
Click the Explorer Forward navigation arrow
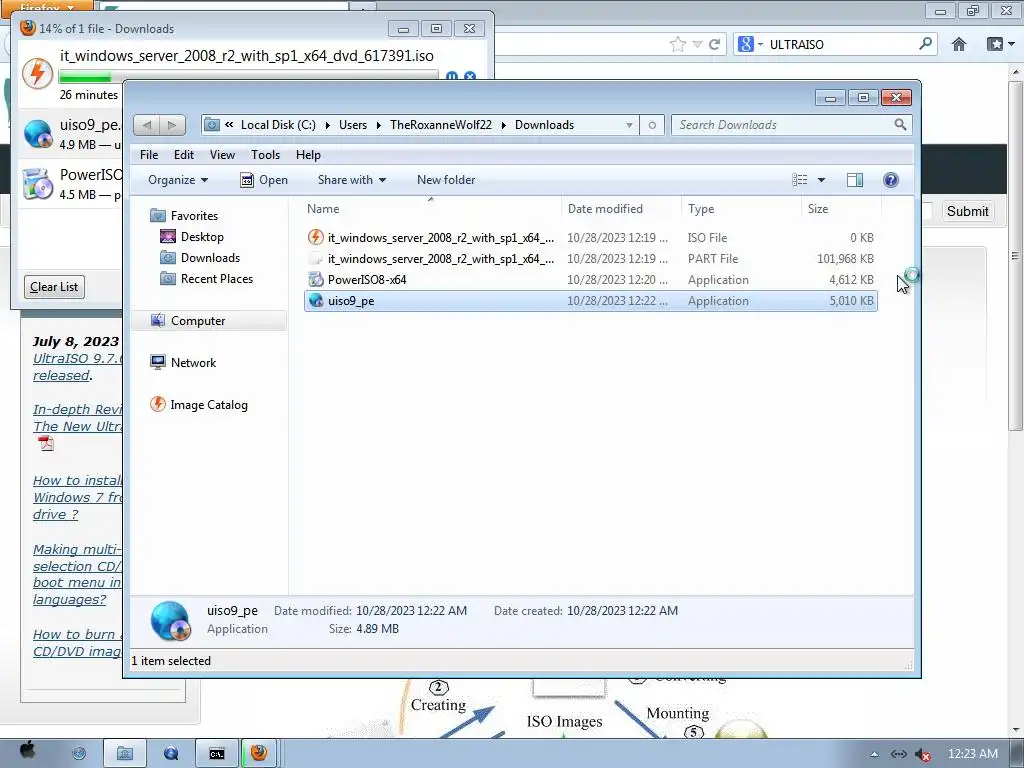(x=172, y=125)
